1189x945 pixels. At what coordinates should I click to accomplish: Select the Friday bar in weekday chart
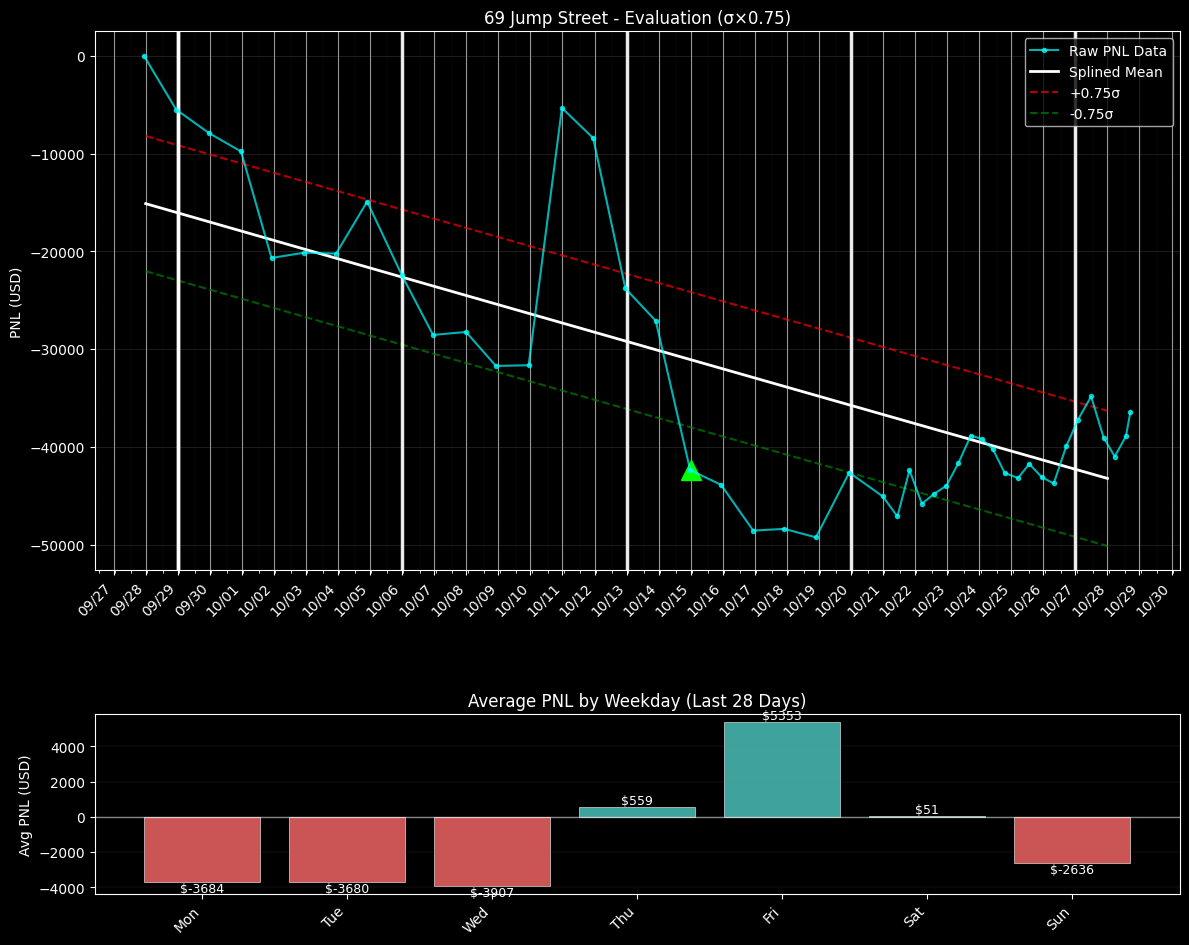click(x=782, y=769)
